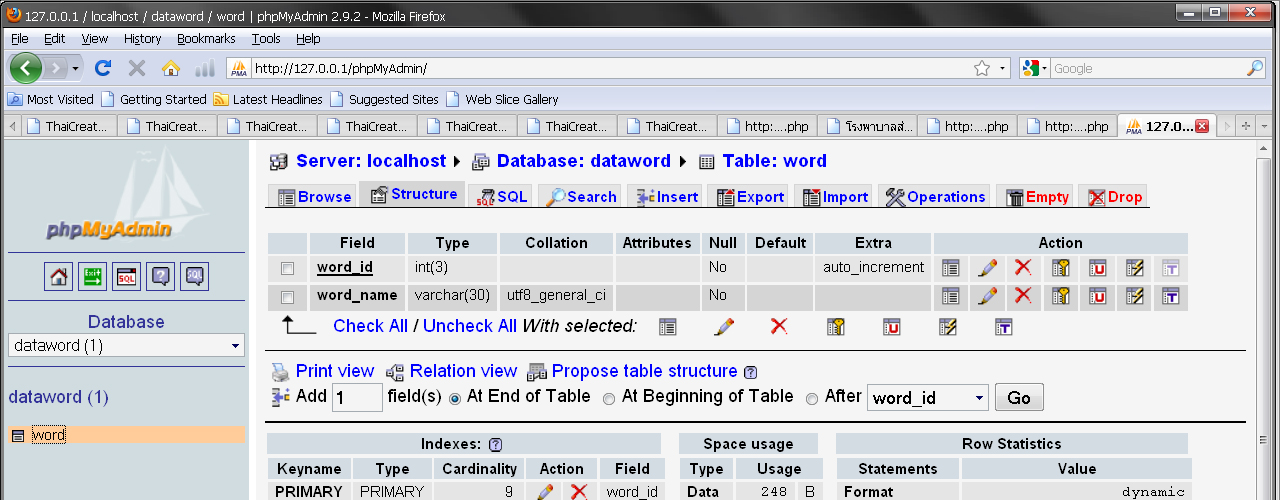This screenshot has width=1280, height=500.
Task: Click With selected pencil change icon
Action: click(x=724, y=326)
